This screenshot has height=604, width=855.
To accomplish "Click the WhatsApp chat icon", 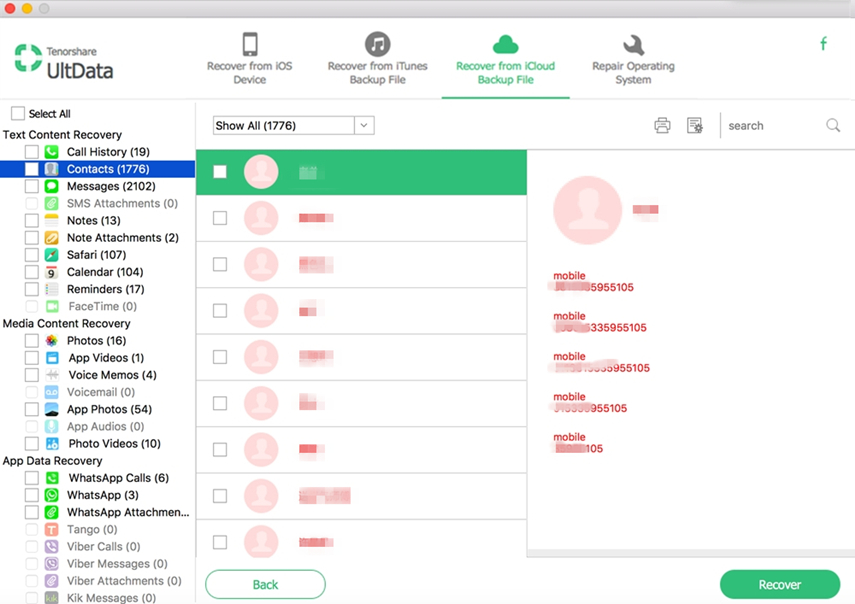I will click(51, 495).
